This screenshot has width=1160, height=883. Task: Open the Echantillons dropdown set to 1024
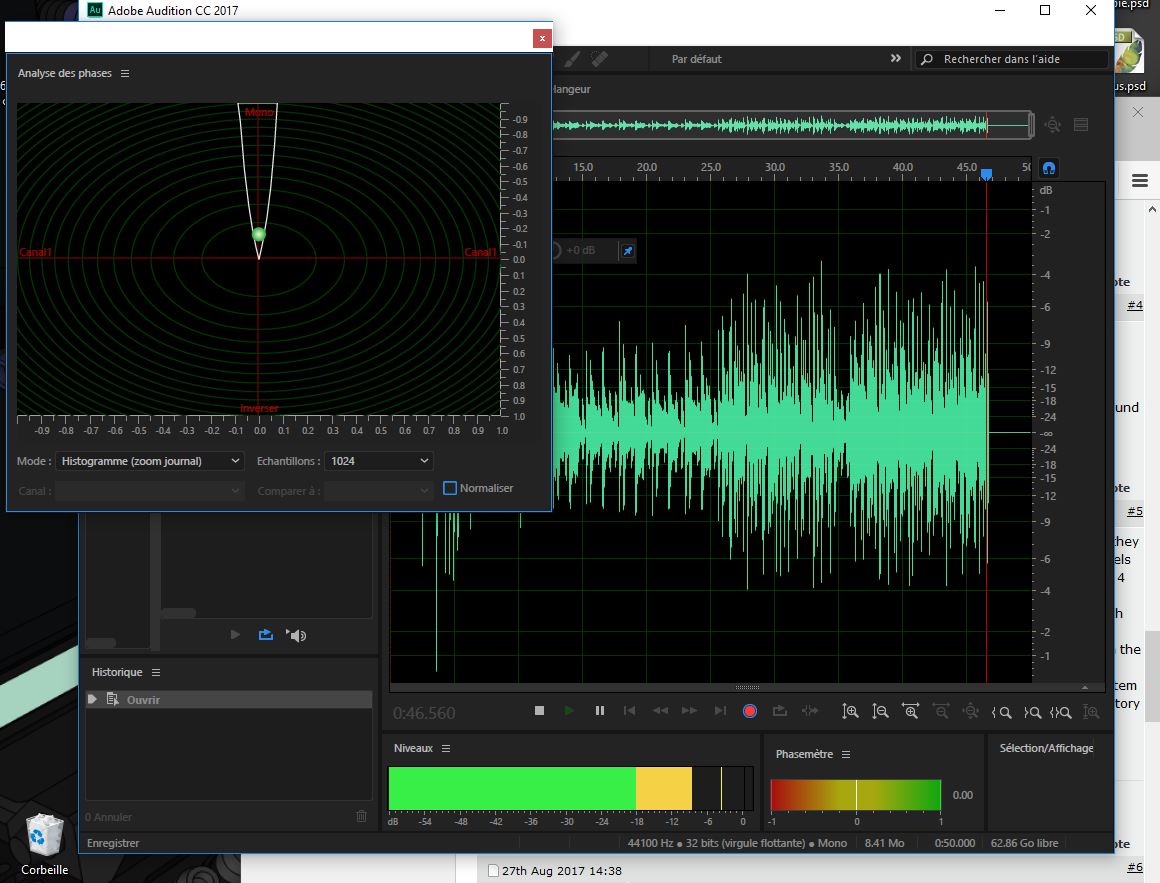379,461
